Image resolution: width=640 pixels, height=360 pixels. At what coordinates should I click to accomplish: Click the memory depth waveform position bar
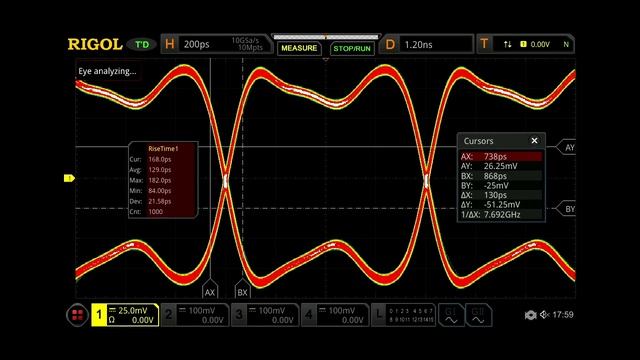coord(326,37)
